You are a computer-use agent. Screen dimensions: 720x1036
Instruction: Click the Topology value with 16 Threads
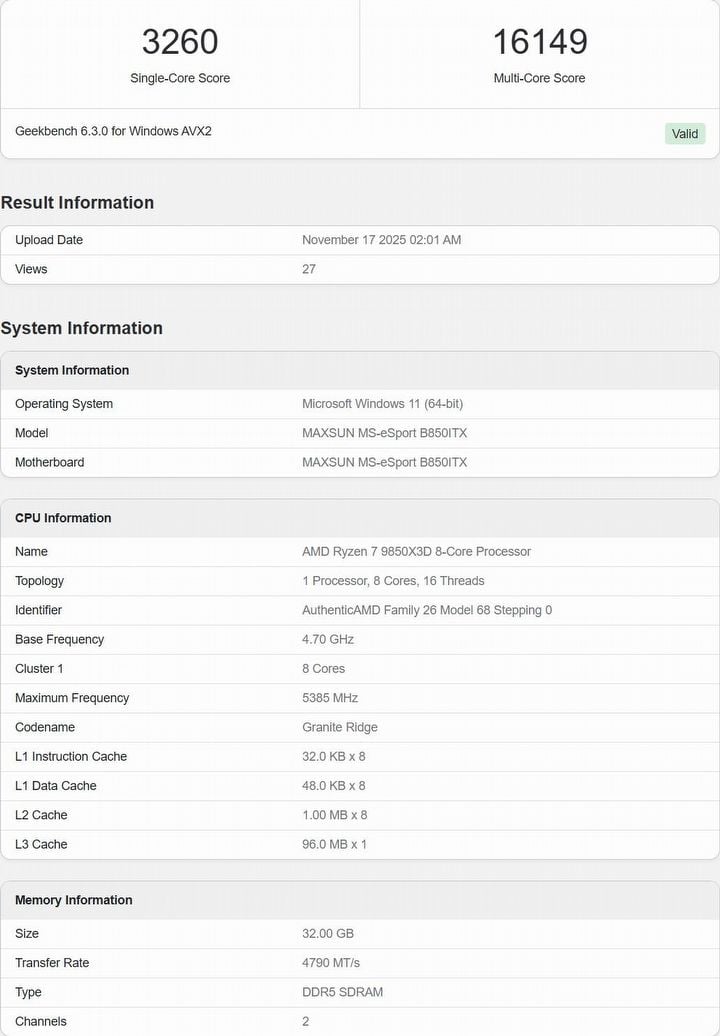(x=393, y=581)
